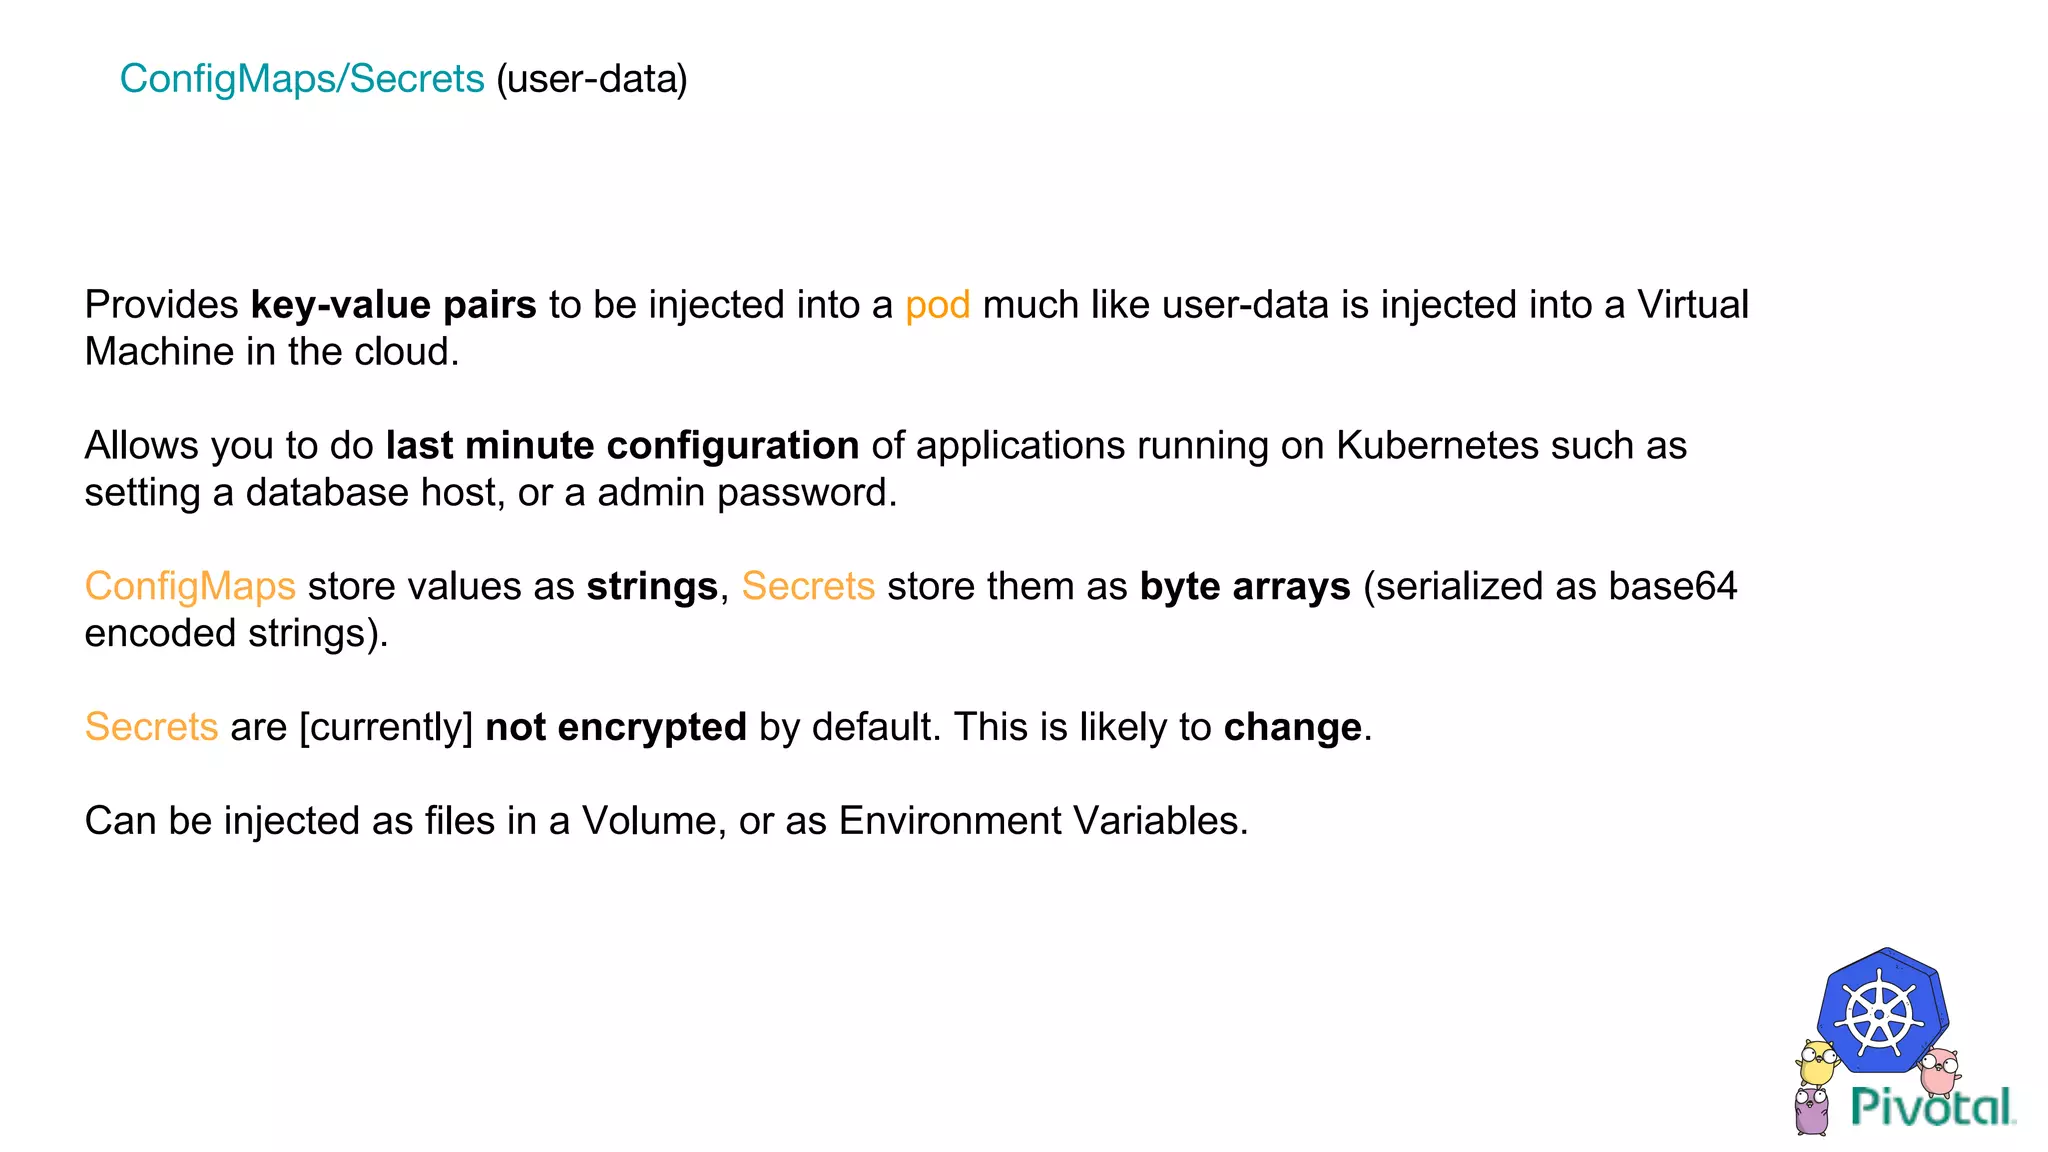Click the '(user-data)' text in the title
The width and height of the screenshot is (2048, 1152).
pyautogui.click(x=592, y=79)
